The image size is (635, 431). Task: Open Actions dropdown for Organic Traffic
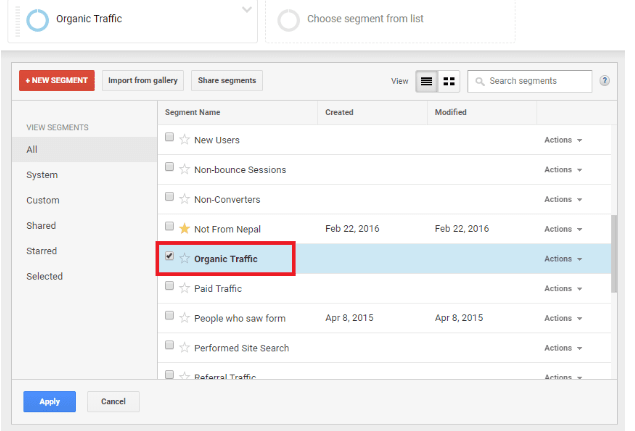(563, 259)
